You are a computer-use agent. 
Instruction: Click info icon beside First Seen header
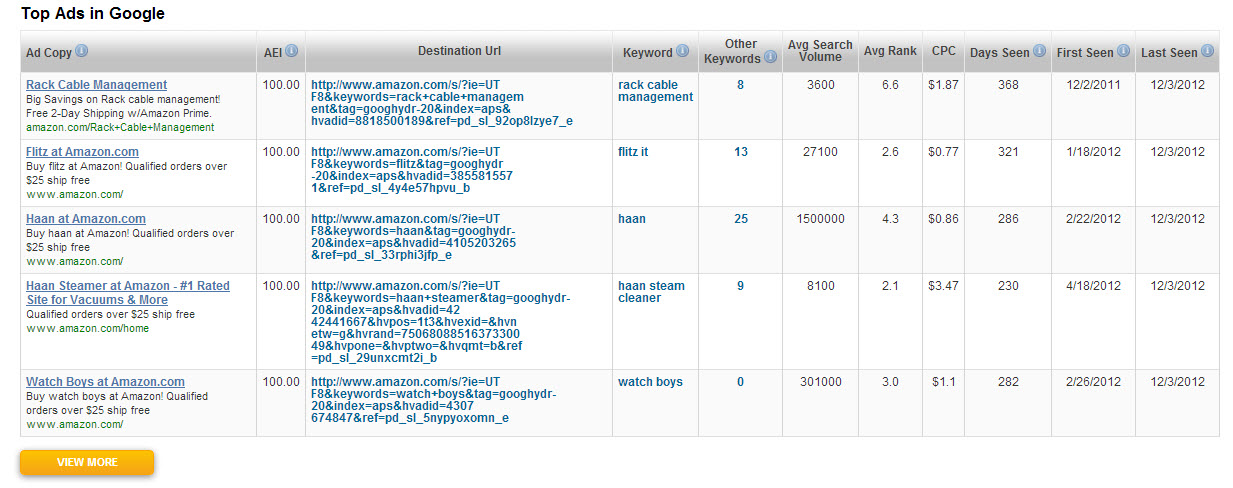(1123, 51)
